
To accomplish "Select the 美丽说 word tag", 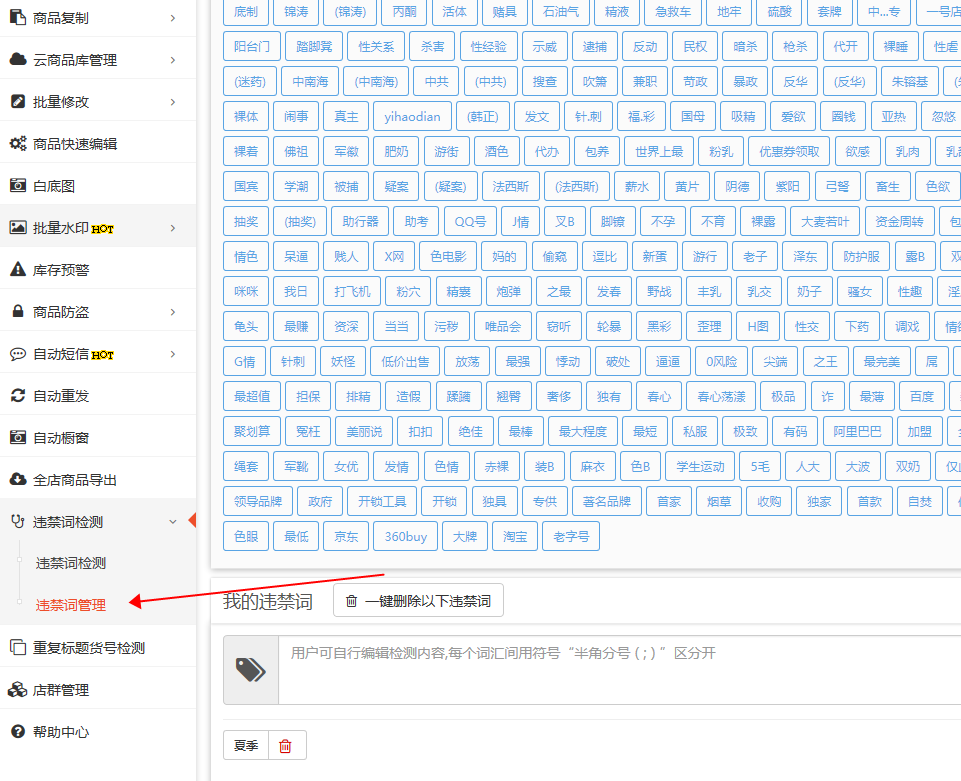I will pyautogui.click(x=364, y=432).
